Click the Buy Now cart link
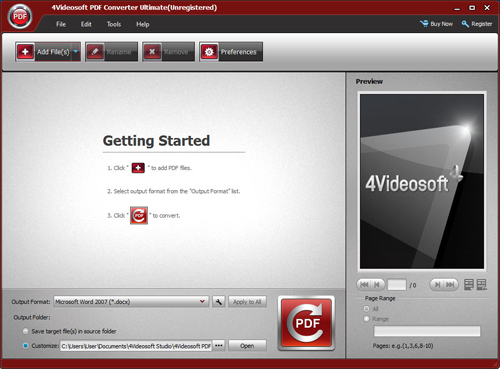Image resolution: width=500 pixels, height=369 pixels. click(436, 24)
